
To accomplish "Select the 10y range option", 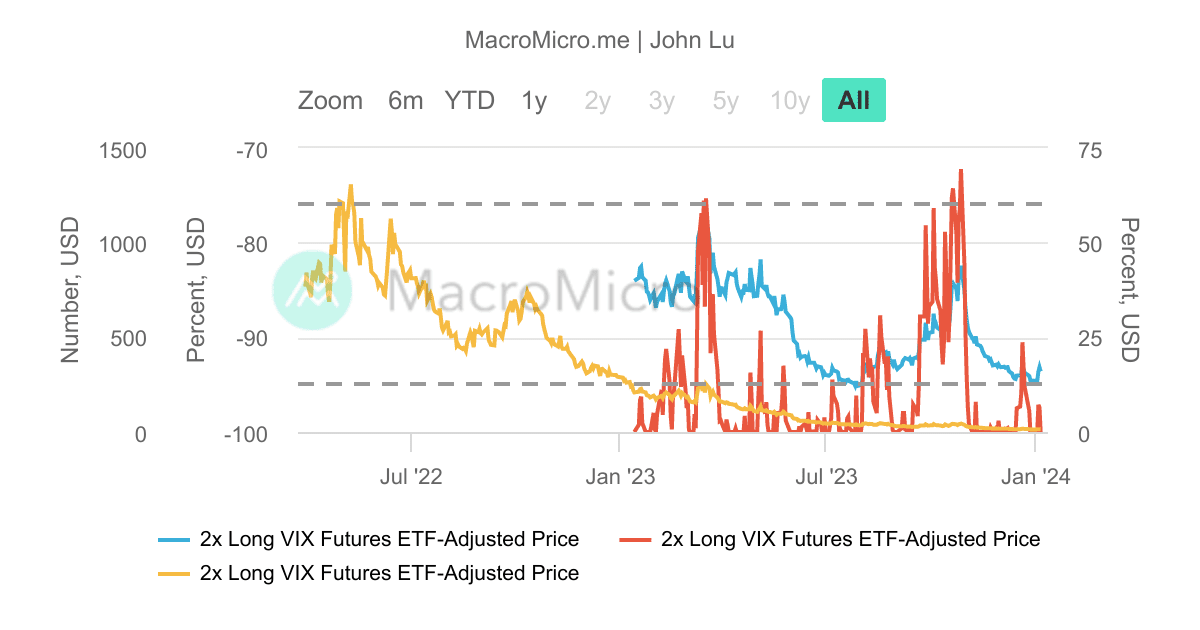I will click(x=789, y=100).
